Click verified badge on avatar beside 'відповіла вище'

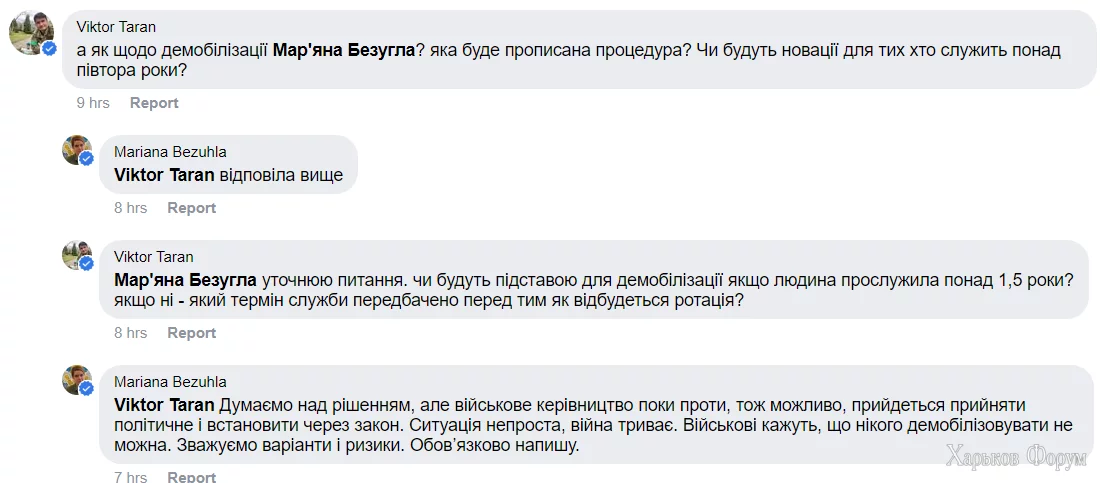click(87, 159)
